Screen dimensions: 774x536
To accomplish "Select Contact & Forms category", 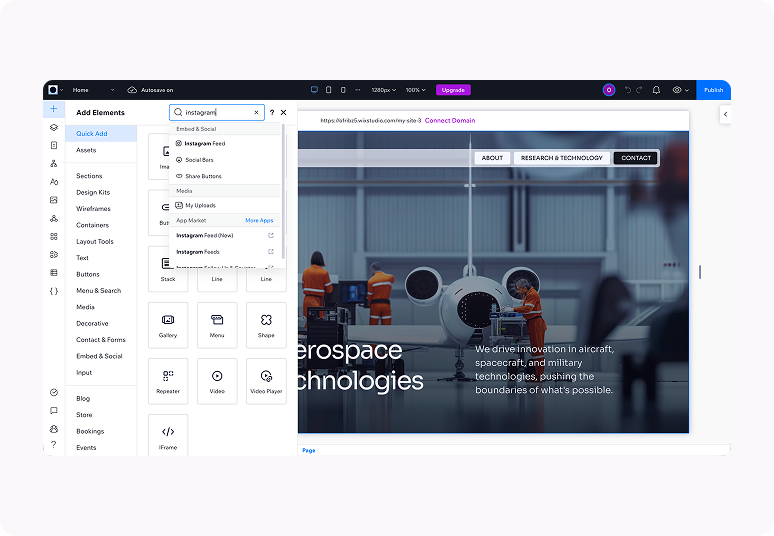I will [101, 340].
